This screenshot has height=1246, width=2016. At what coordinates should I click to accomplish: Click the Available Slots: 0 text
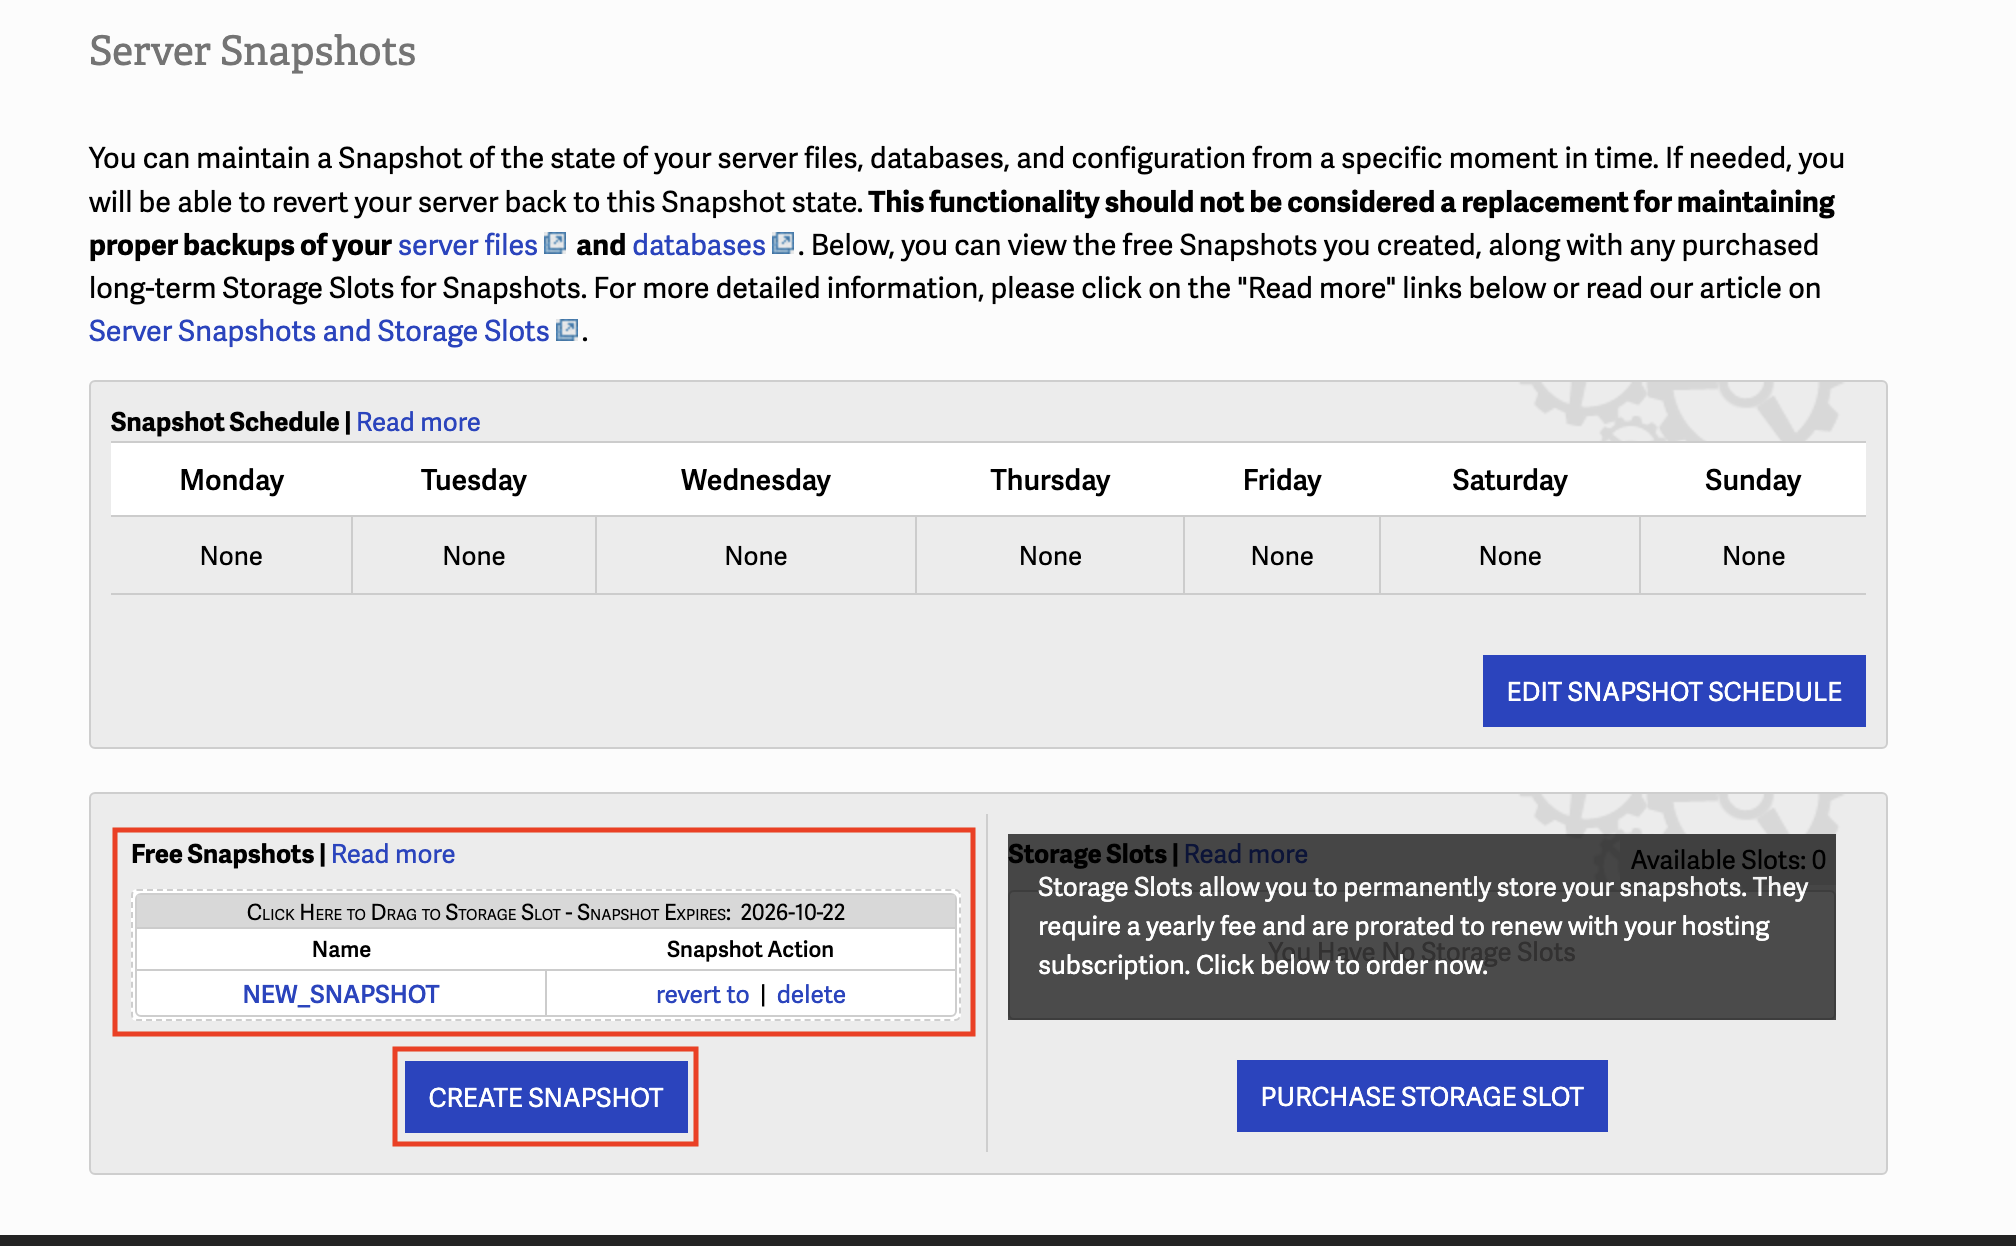1728,860
